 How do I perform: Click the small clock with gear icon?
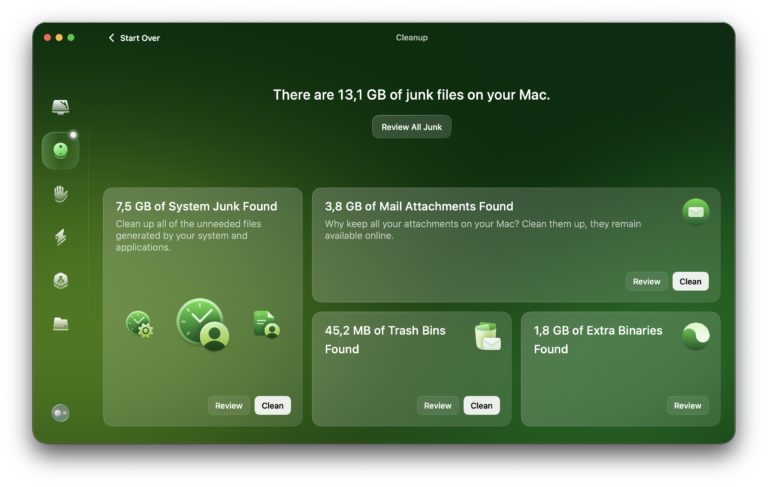coord(139,324)
